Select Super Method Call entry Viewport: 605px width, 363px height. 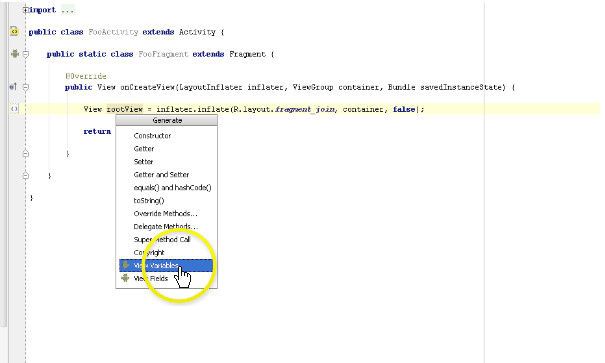pos(166,239)
